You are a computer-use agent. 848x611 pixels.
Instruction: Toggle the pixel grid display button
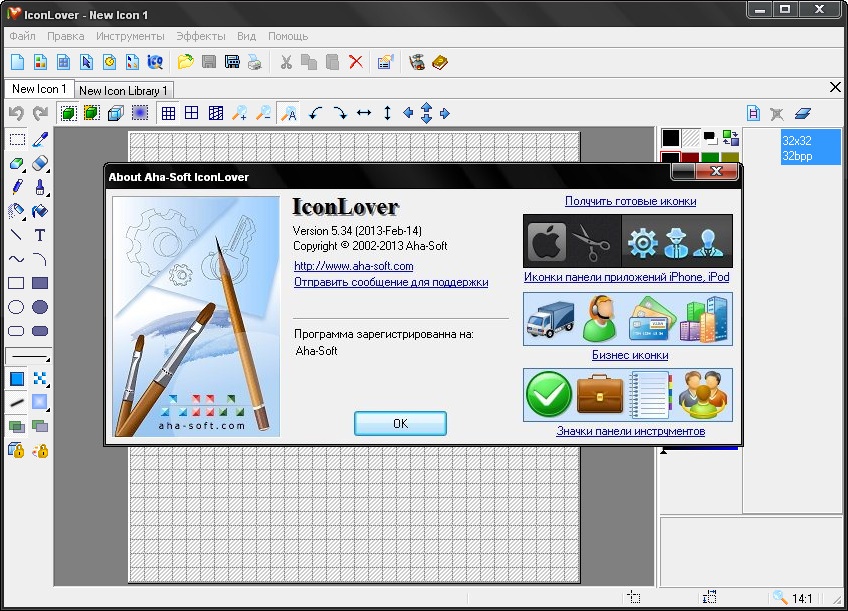[168, 114]
